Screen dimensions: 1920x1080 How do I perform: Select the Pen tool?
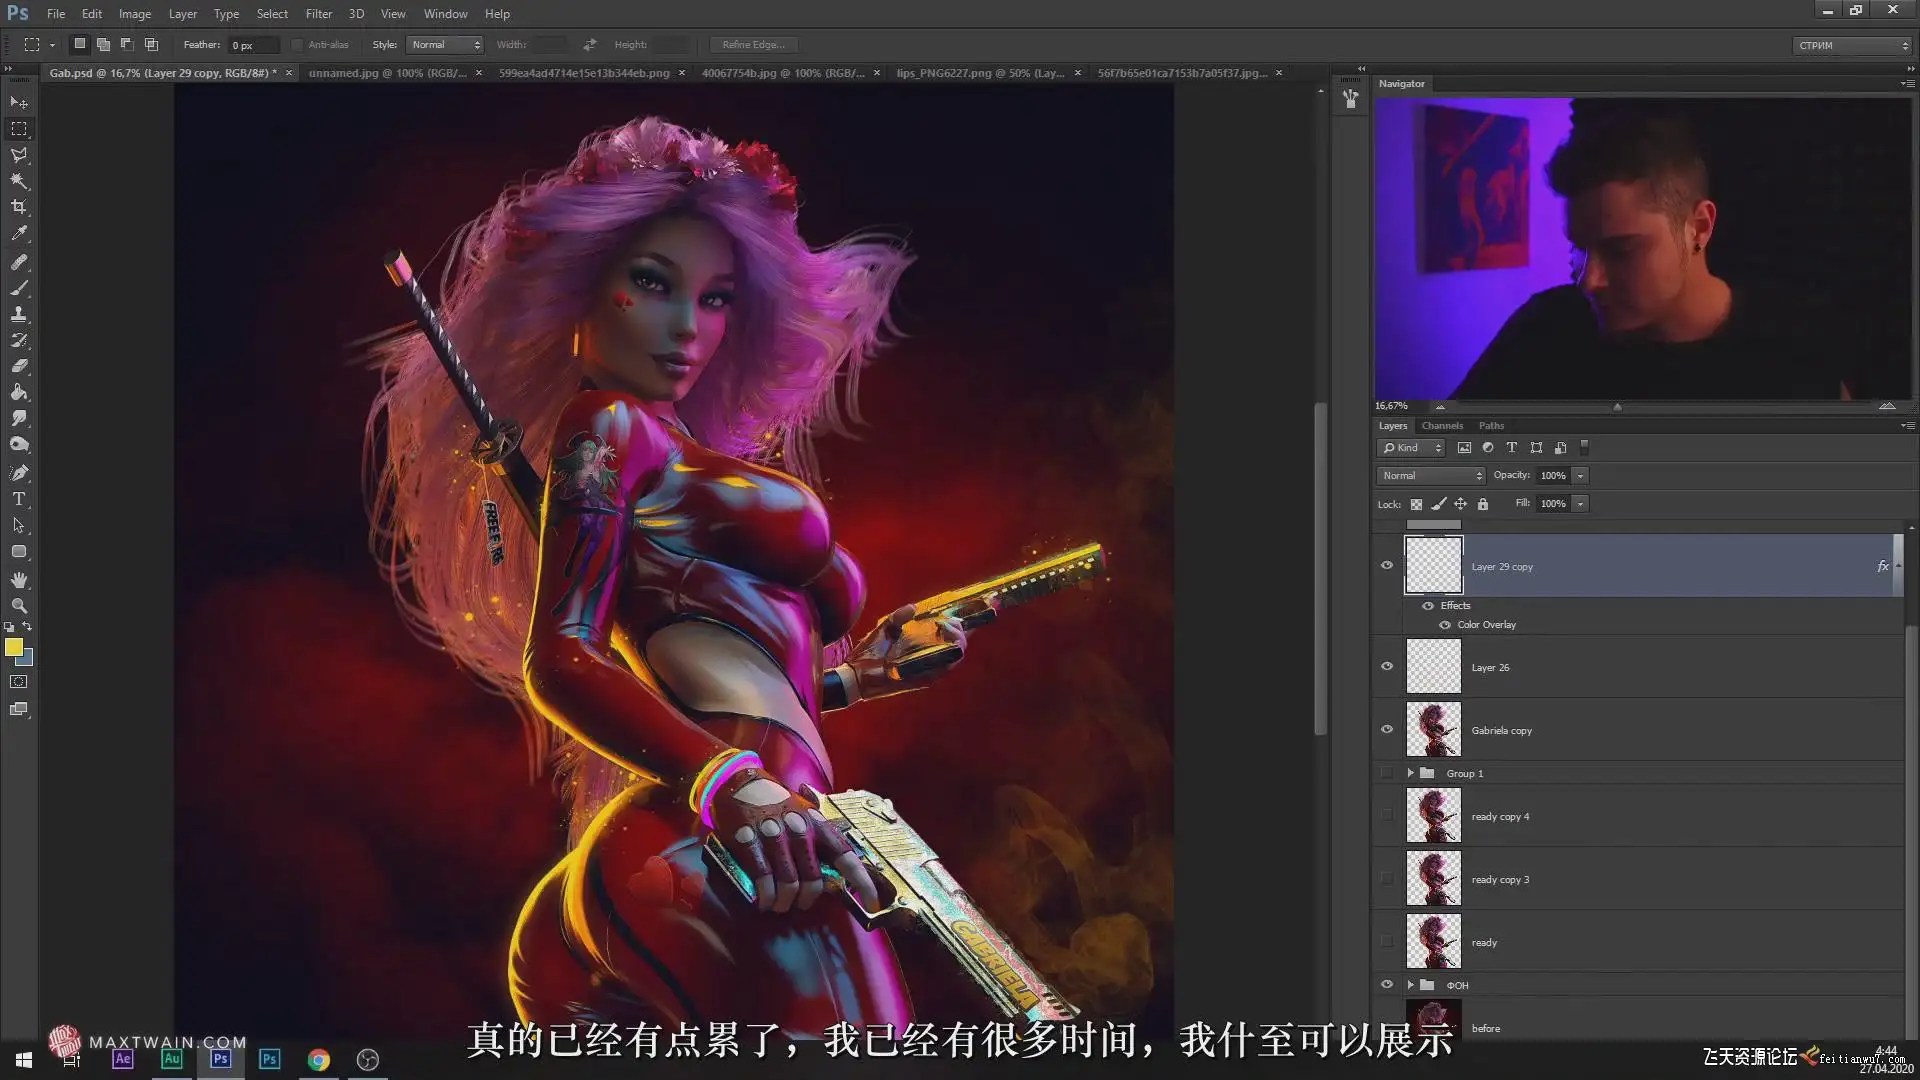point(19,473)
